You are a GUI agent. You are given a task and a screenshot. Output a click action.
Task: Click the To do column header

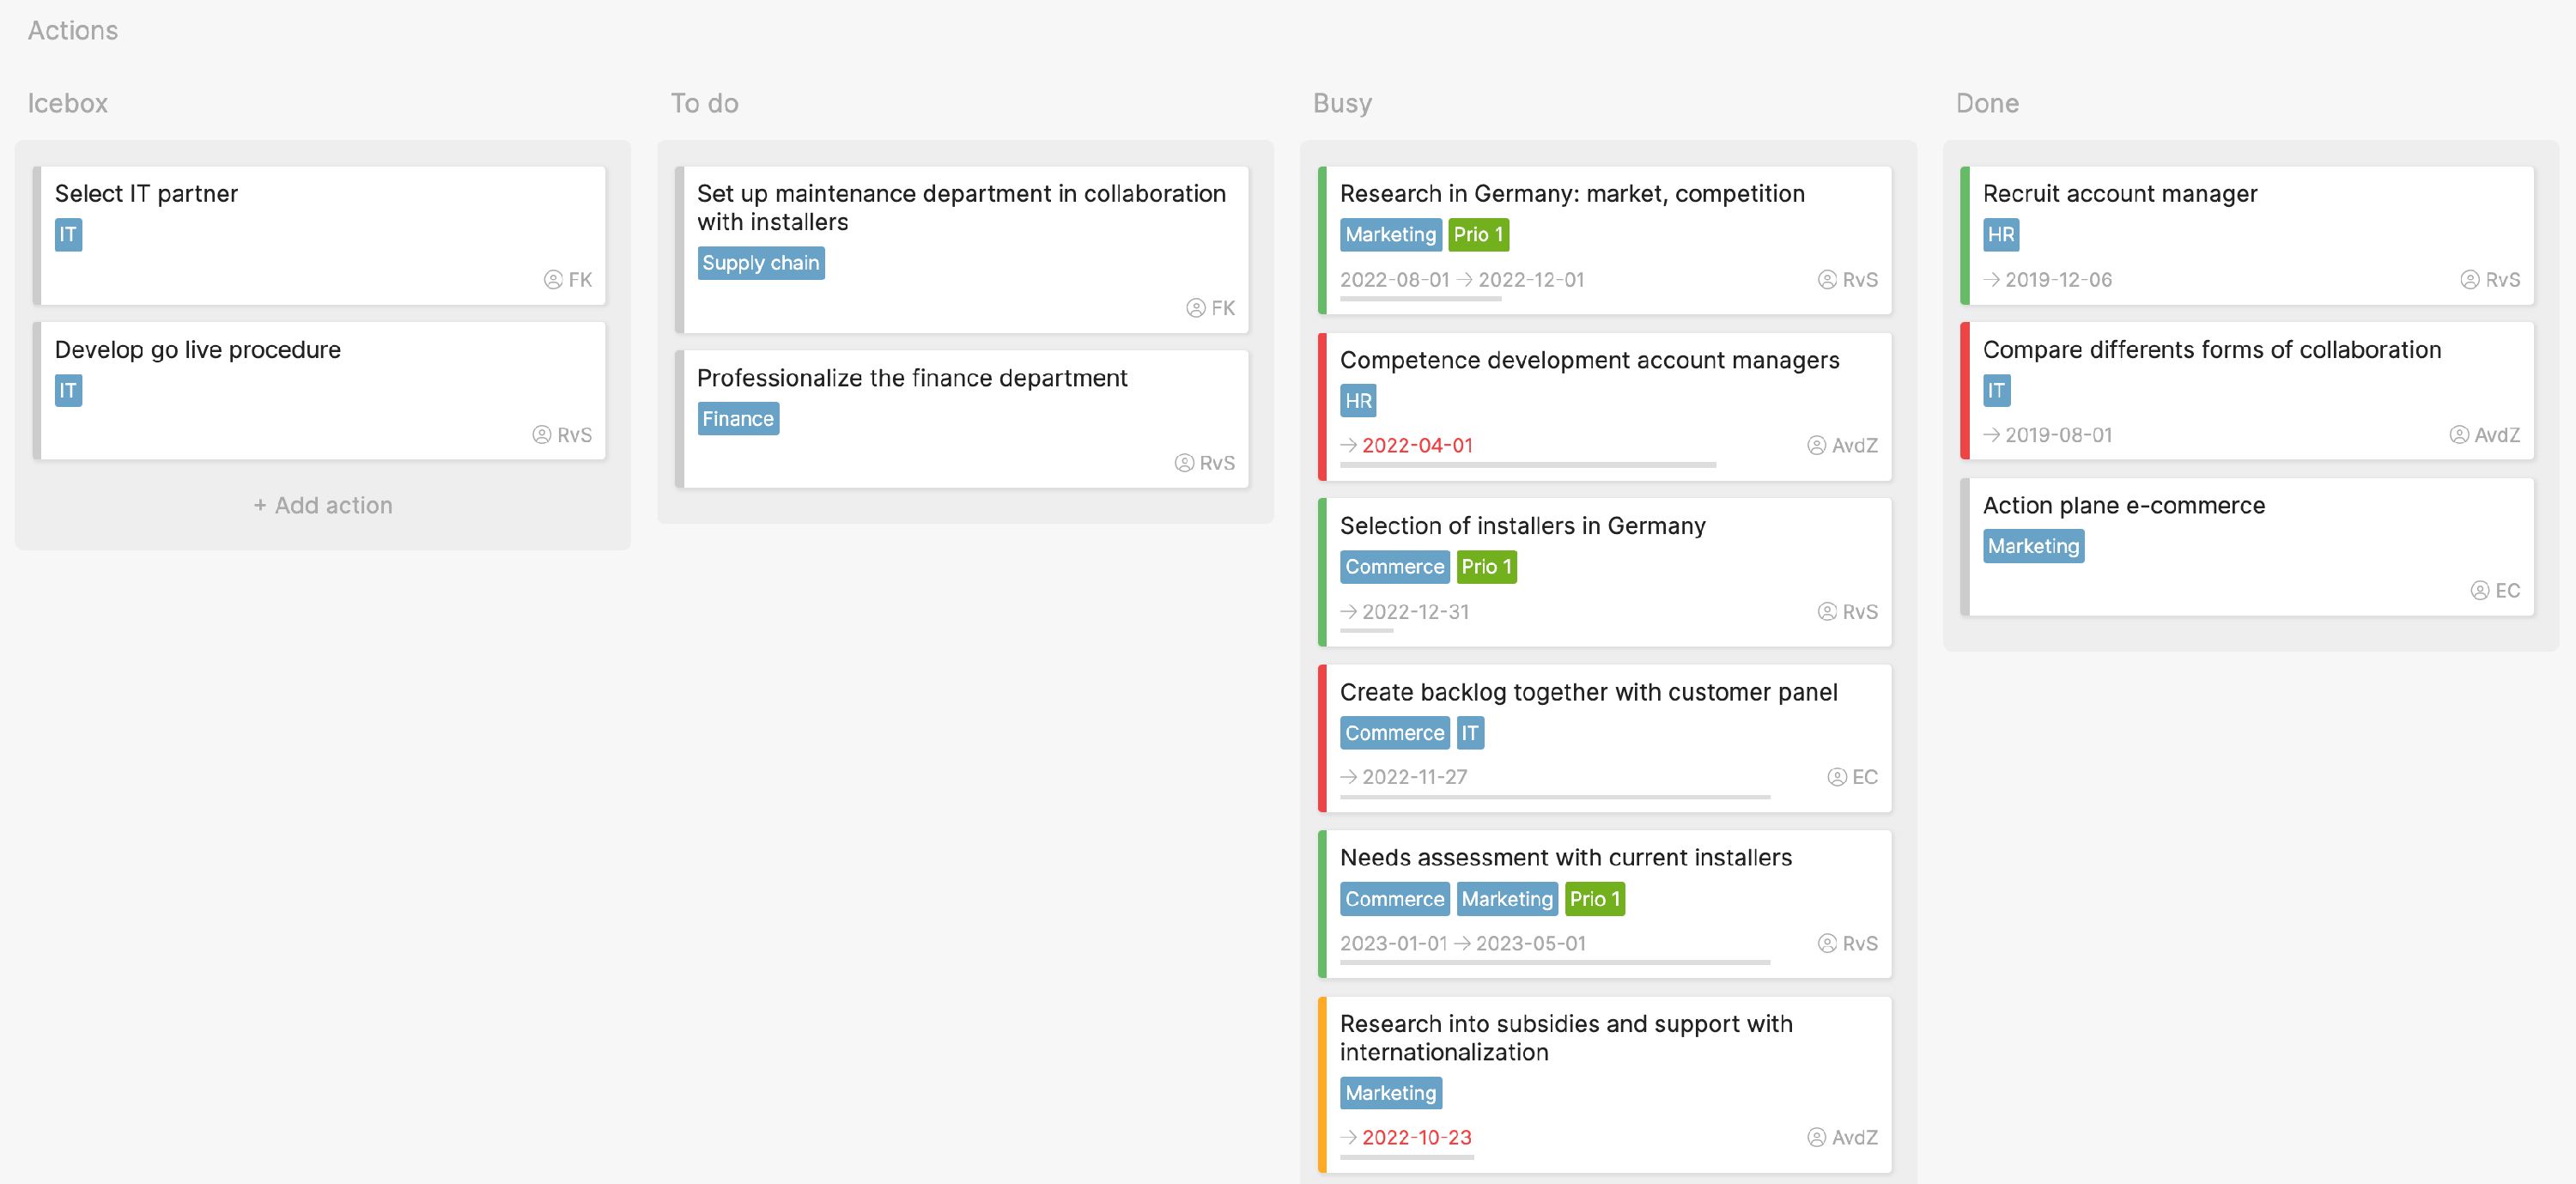click(704, 104)
